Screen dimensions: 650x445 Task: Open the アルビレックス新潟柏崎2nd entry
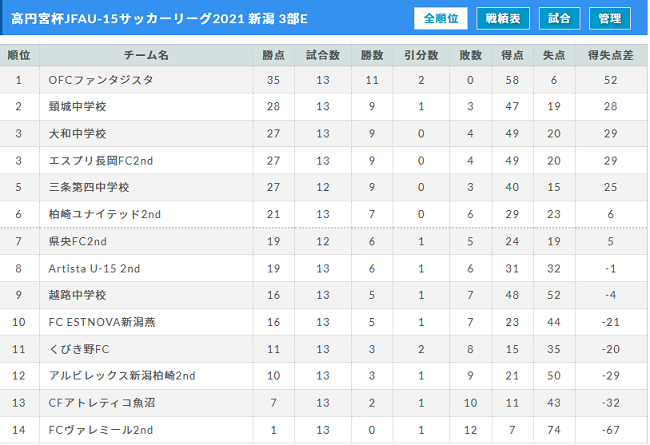tap(122, 375)
